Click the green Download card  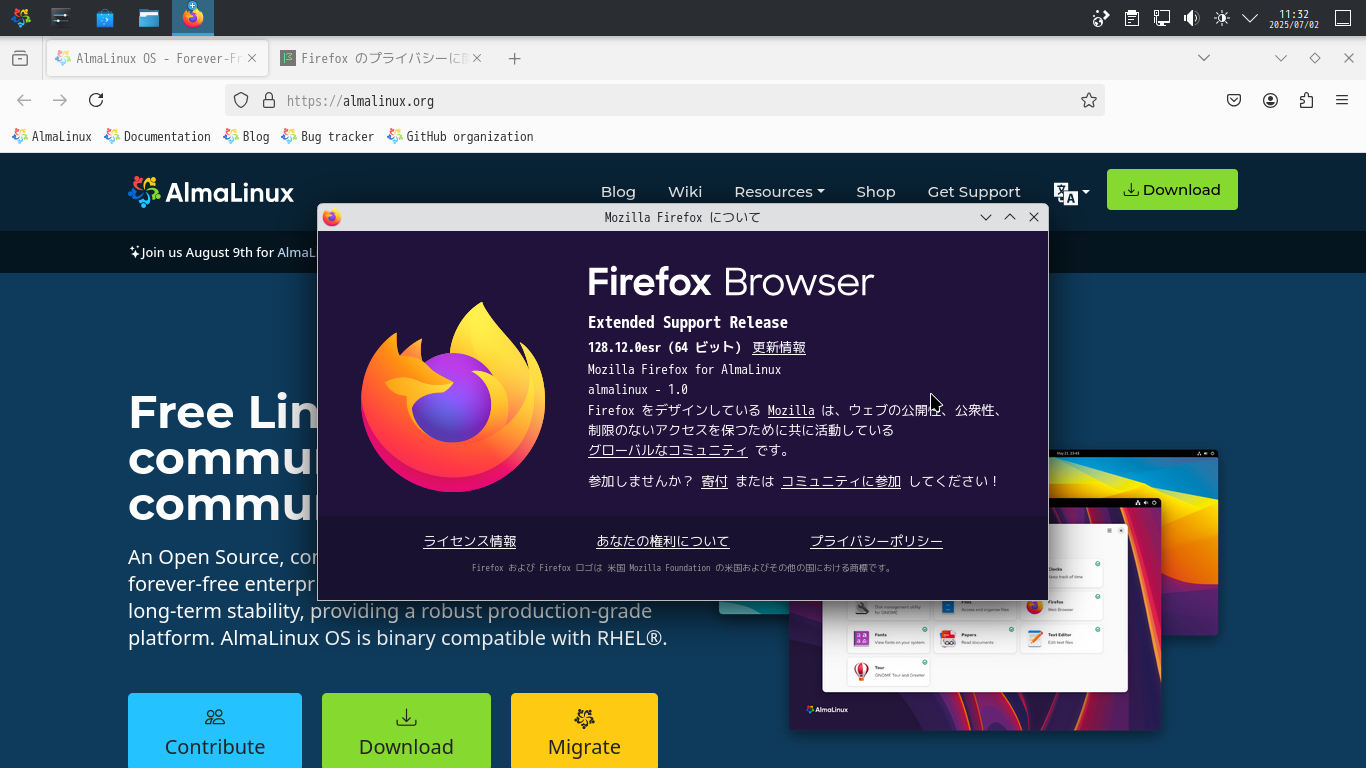click(406, 731)
